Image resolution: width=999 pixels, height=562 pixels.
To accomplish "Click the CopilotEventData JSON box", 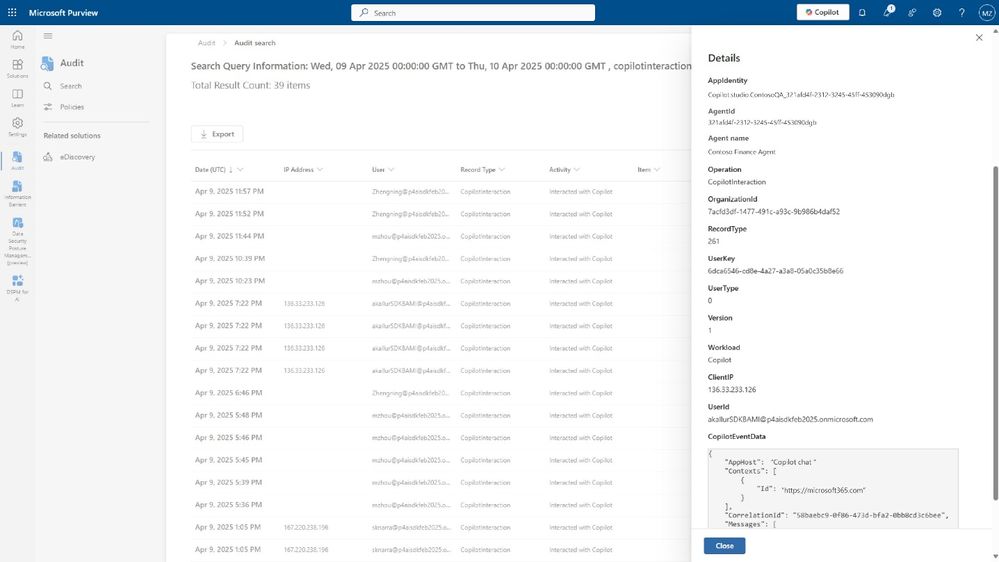I will 833,488.
